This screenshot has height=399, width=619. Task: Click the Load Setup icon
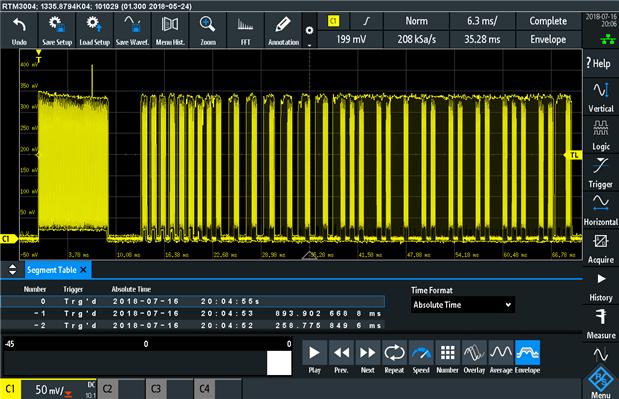coord(94,31)
